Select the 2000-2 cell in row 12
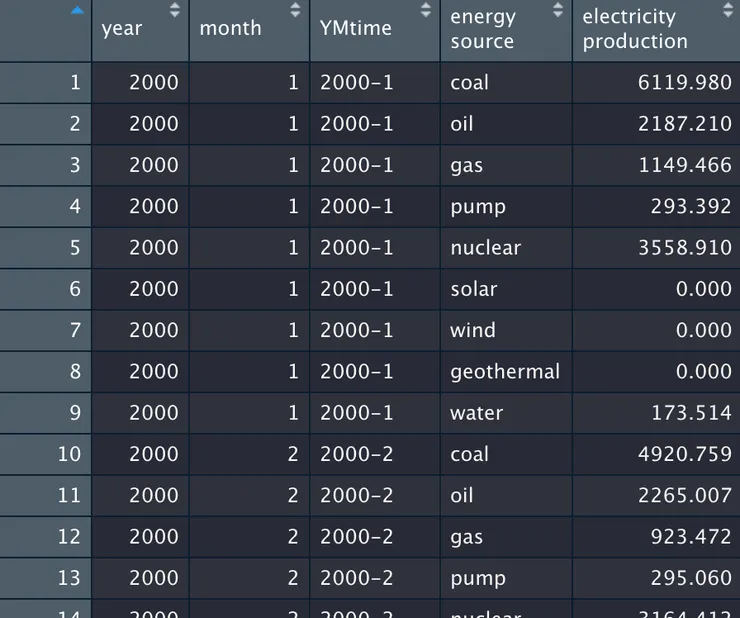Image resolution: width=740 pixels, height=618 pixels. pyautogui.click(x=357, y=537)
